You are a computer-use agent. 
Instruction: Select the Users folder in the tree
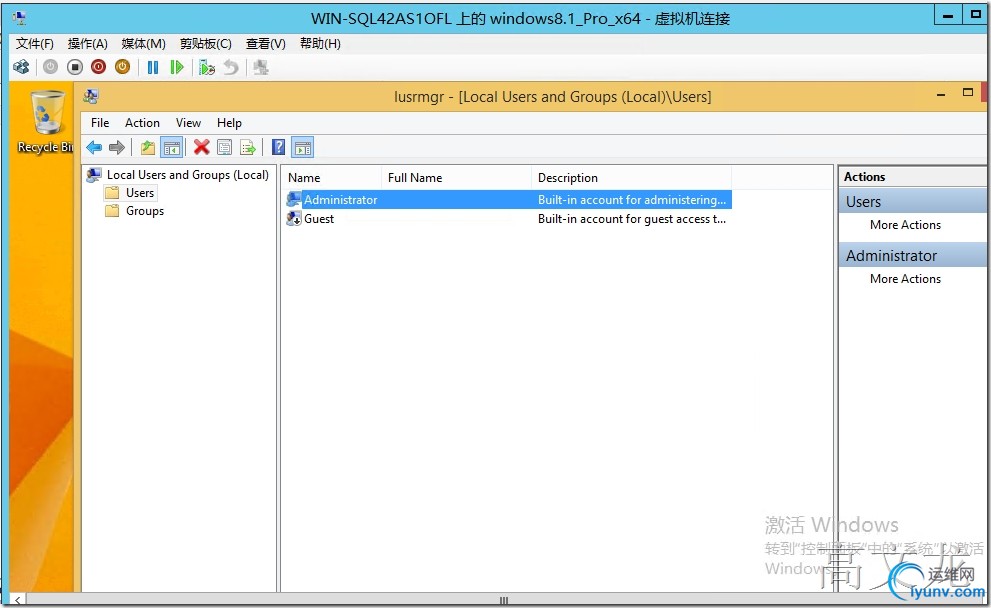(140, 193)
